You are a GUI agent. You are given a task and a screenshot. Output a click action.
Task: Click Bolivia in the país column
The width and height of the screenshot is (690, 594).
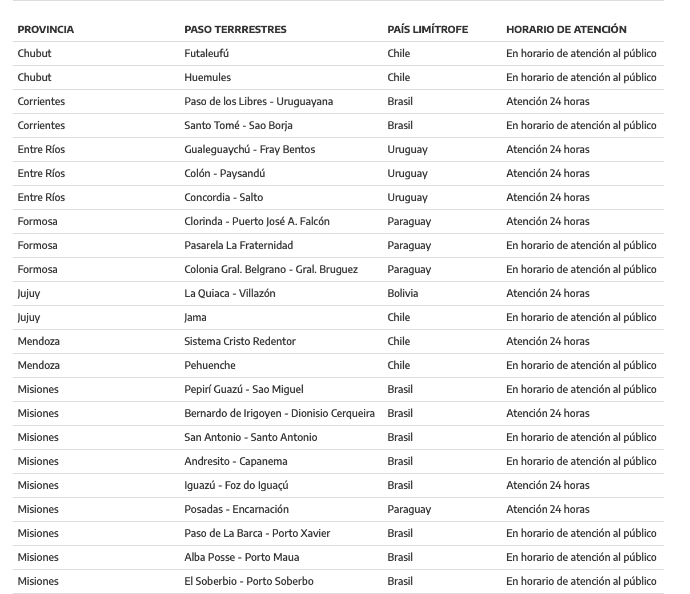pos(403,293)
